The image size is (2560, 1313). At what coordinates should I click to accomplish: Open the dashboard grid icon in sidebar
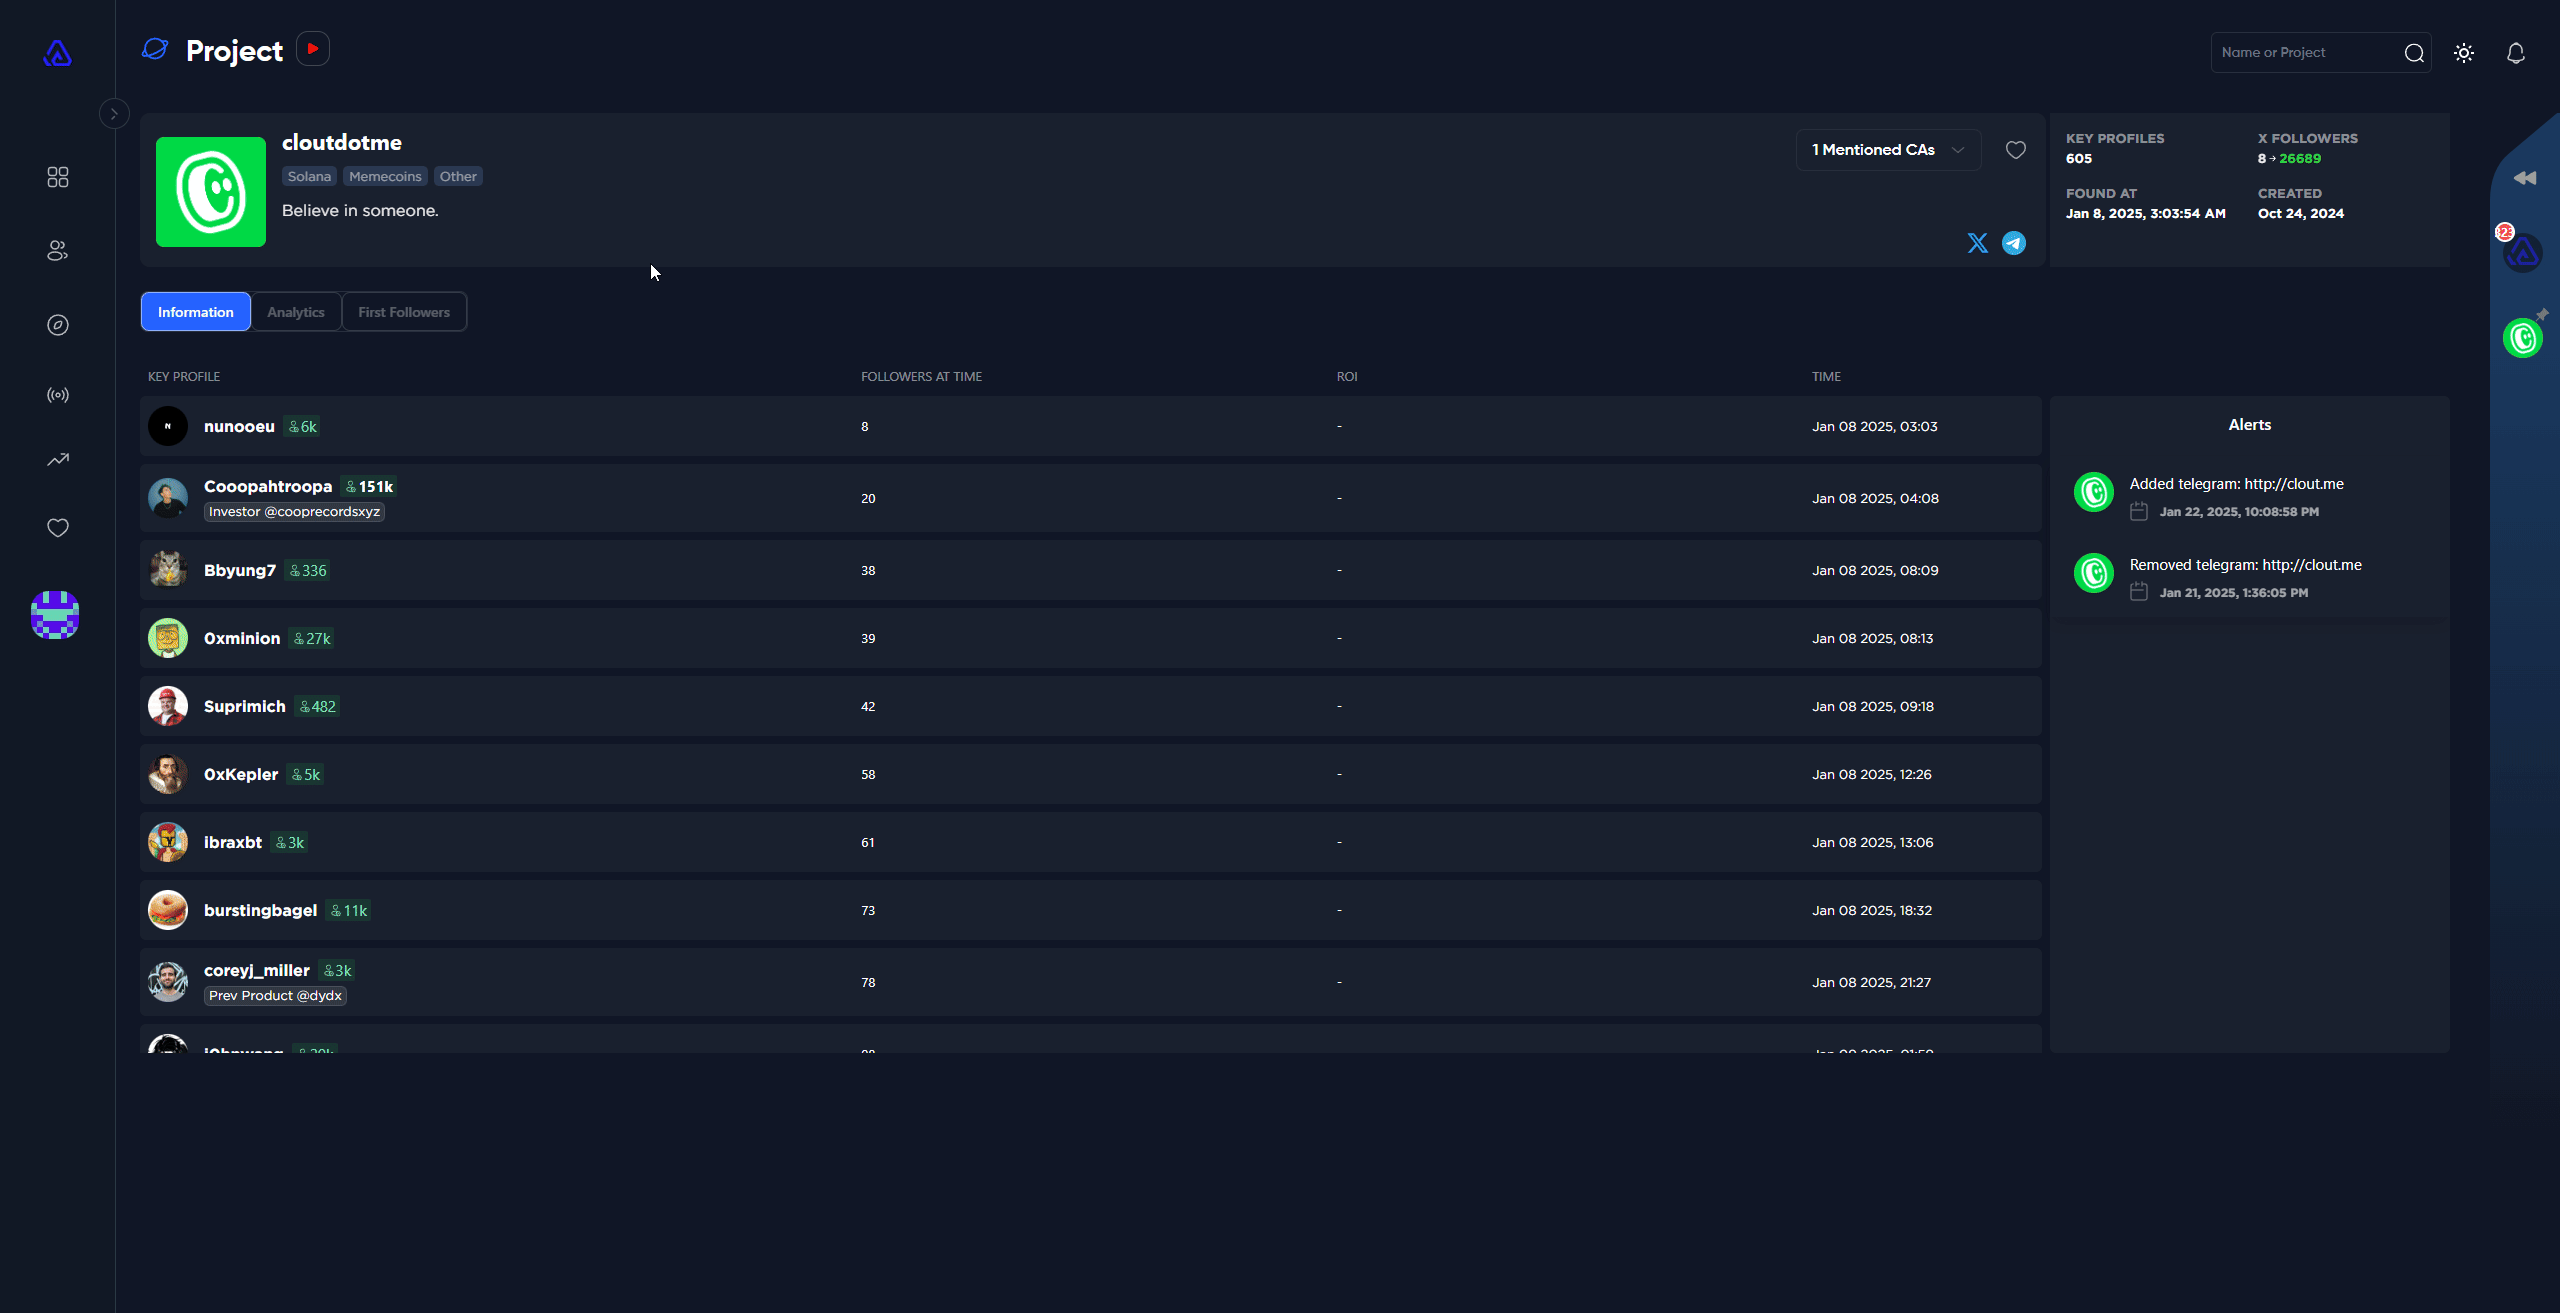(58, 177)
